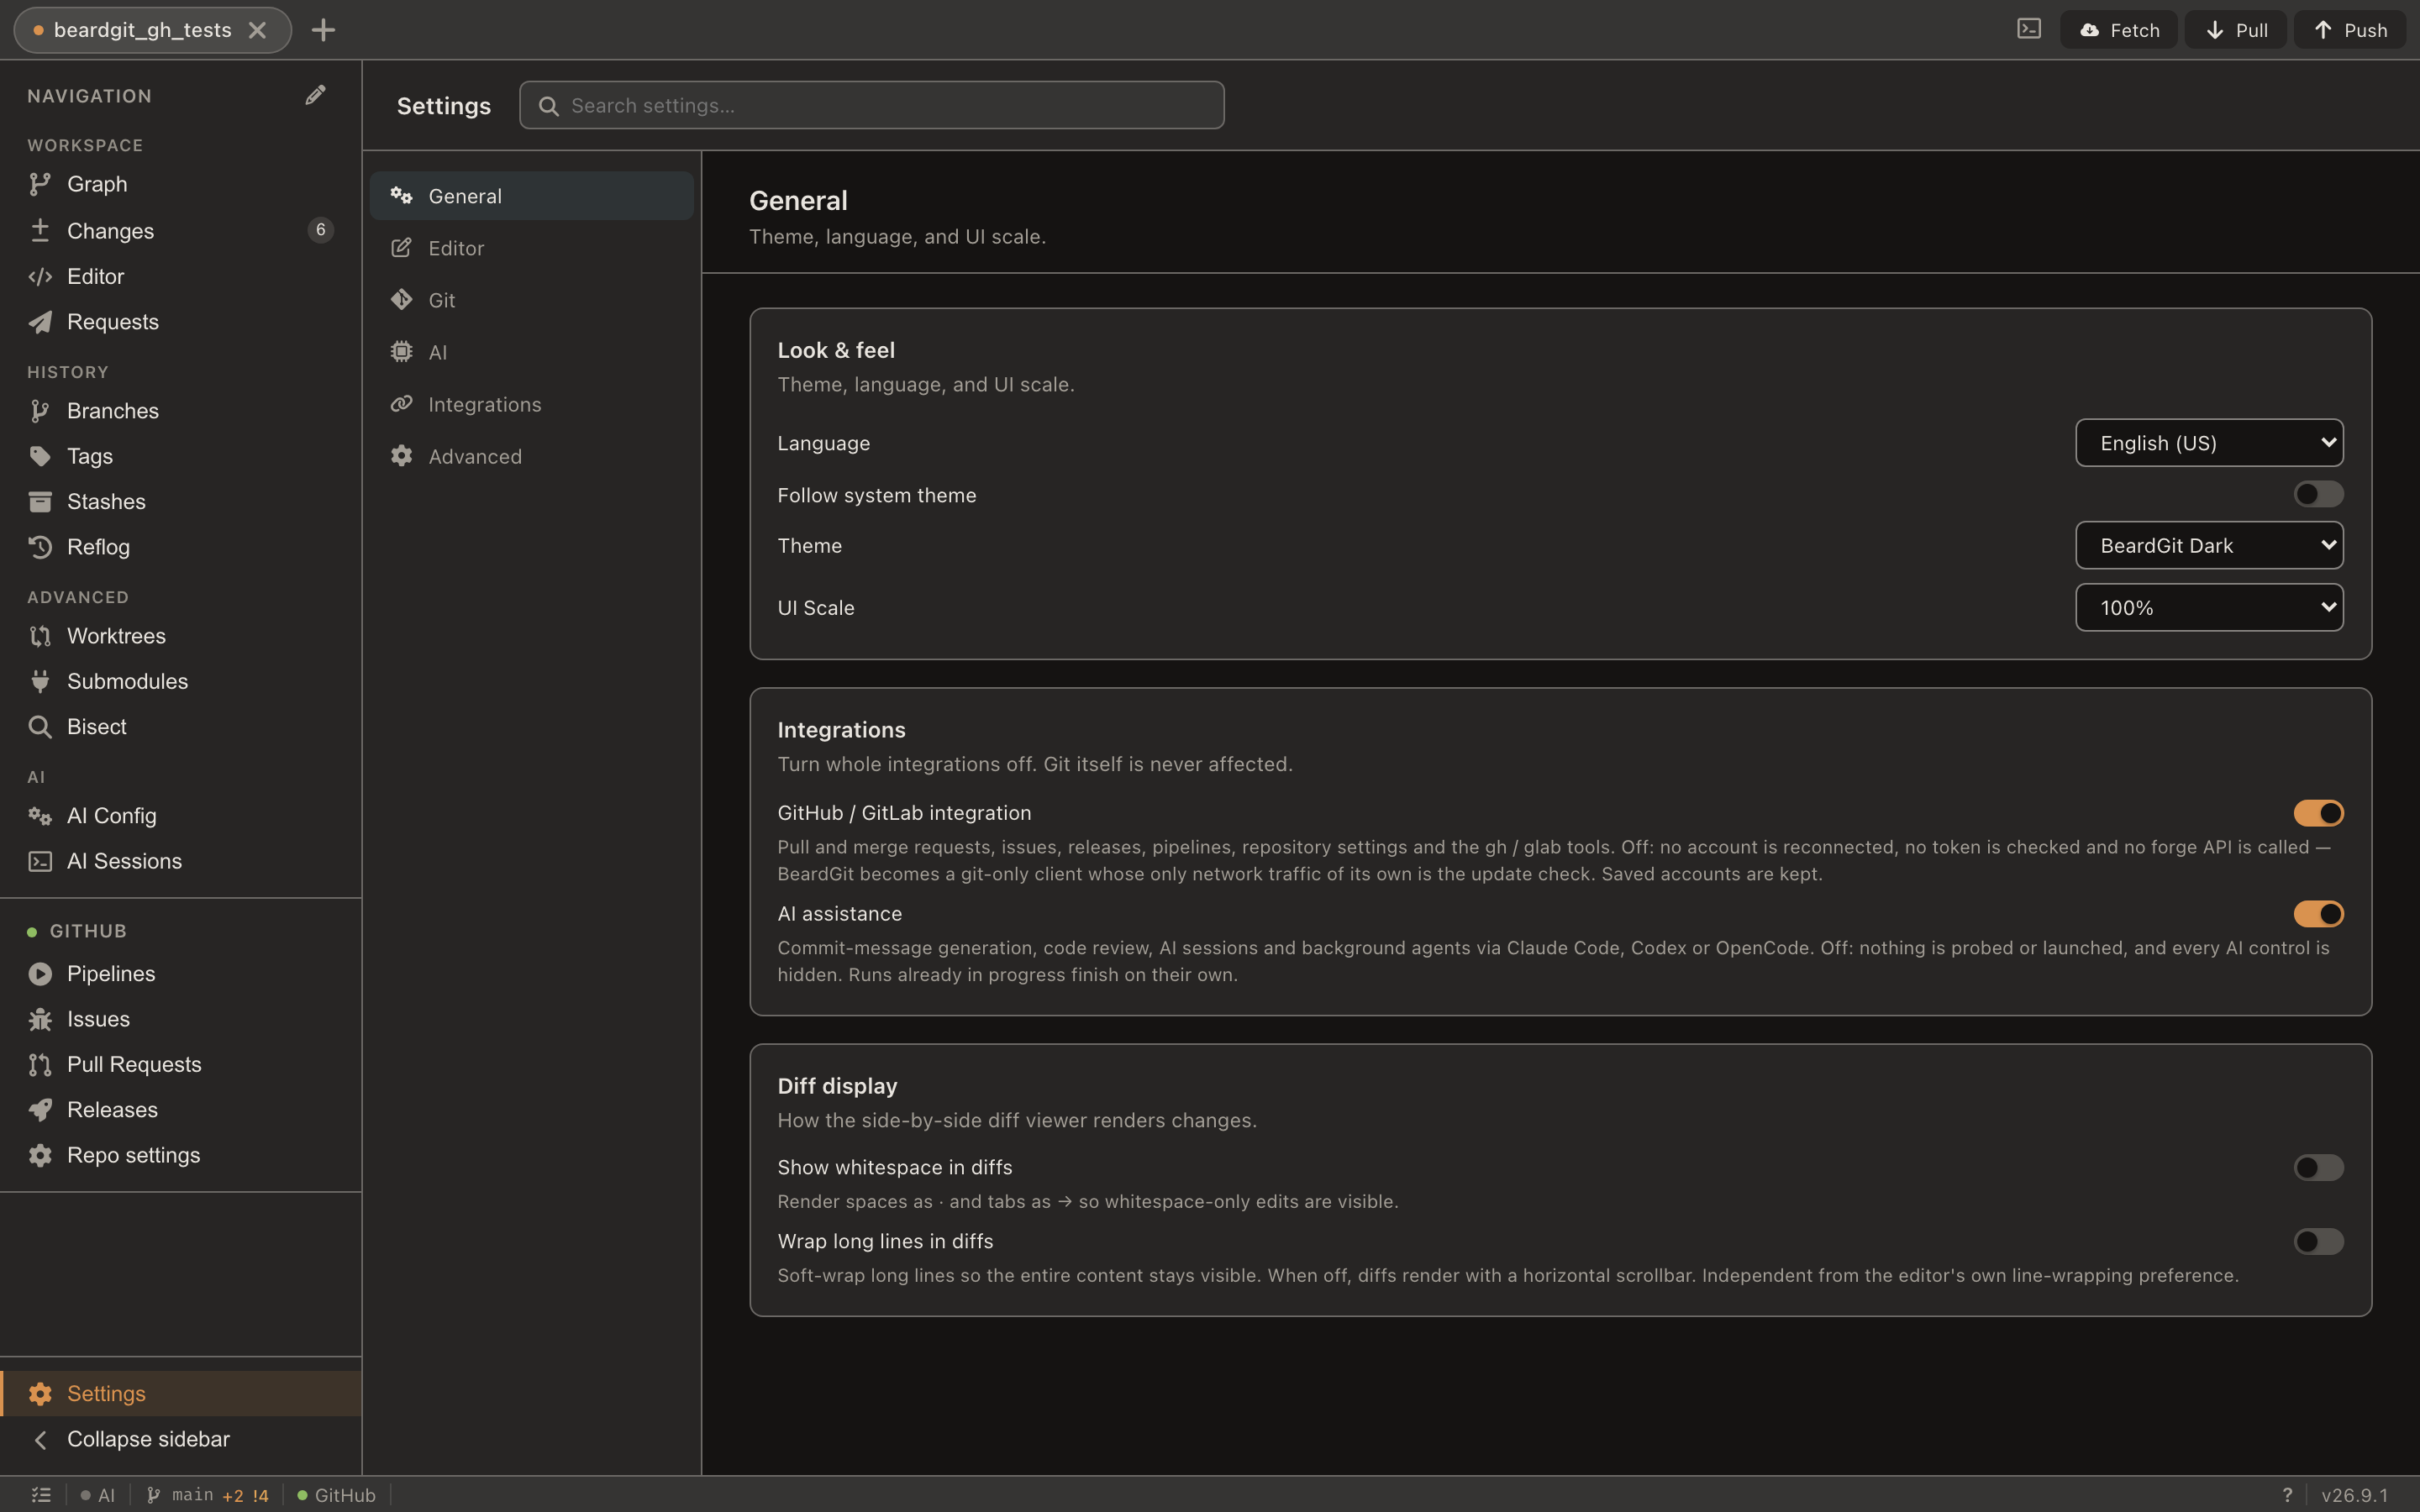2420x1512 pixels.
Task: Click the main branch indicator in status bar
Action: tap(207, 1495)
